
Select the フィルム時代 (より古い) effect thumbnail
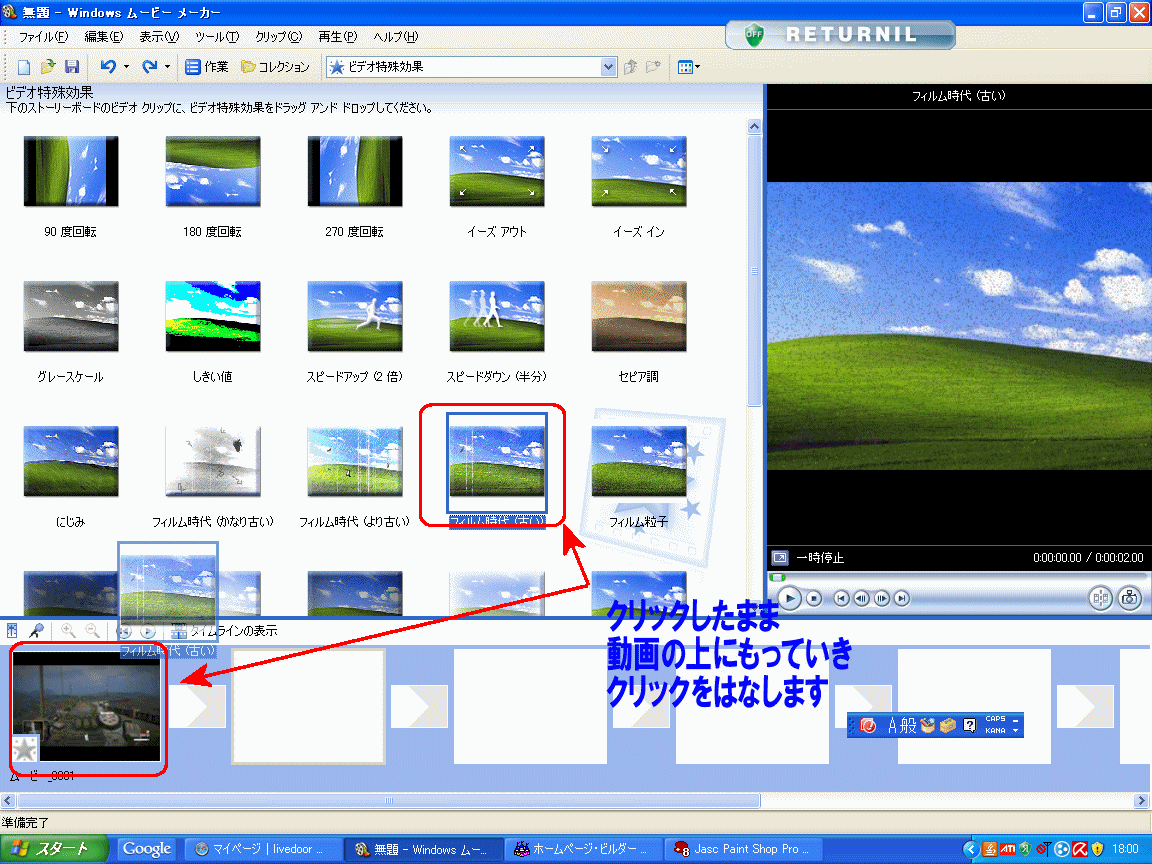[355, 461]
